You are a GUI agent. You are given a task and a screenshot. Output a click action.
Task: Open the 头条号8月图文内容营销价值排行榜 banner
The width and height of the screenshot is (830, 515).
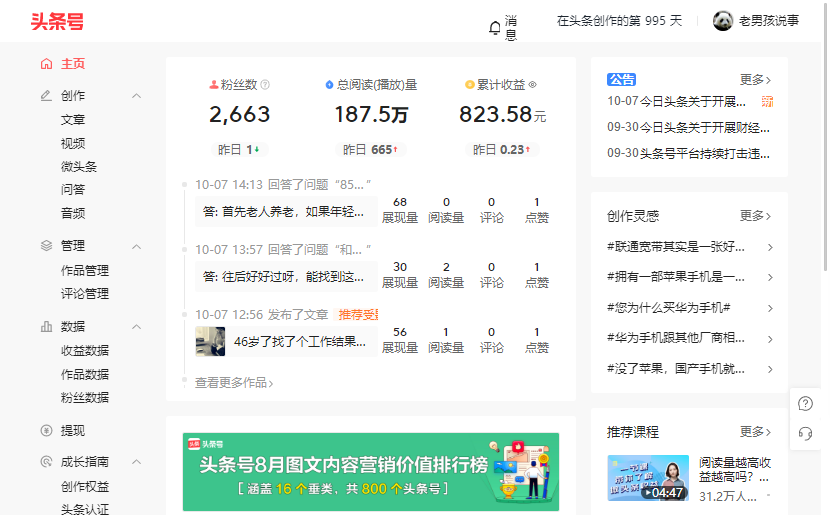pos(371,472)
